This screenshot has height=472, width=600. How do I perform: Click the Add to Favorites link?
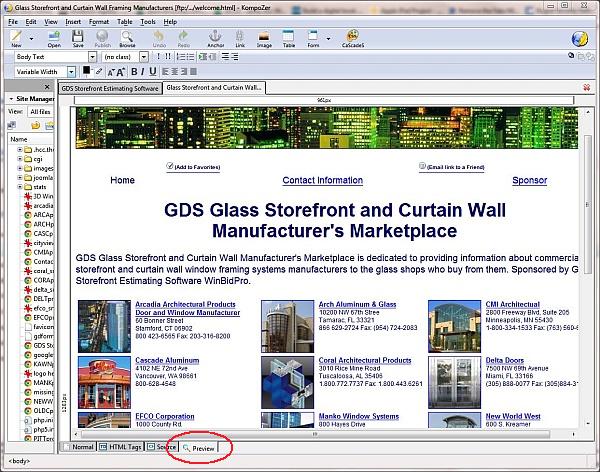tap(194, 167)
